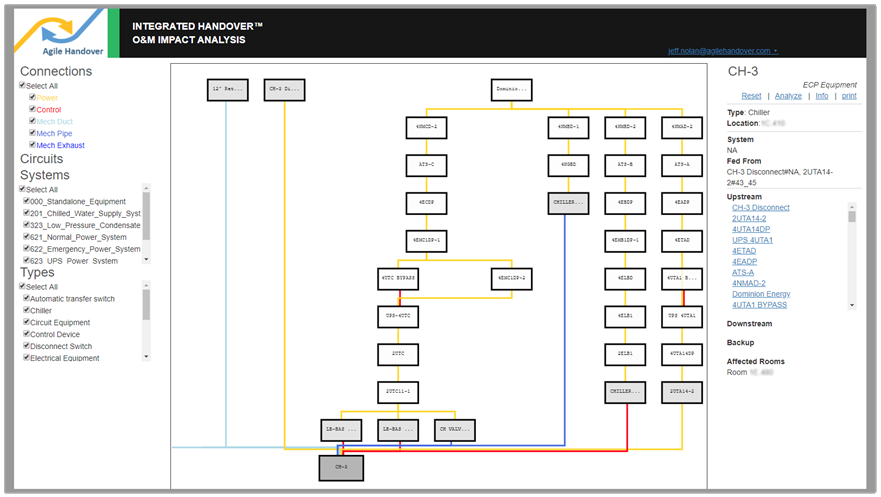Select the UPS-4UTC diagram node
The height and width of the screenshot is (497, 881).
(x=398, y=317)
